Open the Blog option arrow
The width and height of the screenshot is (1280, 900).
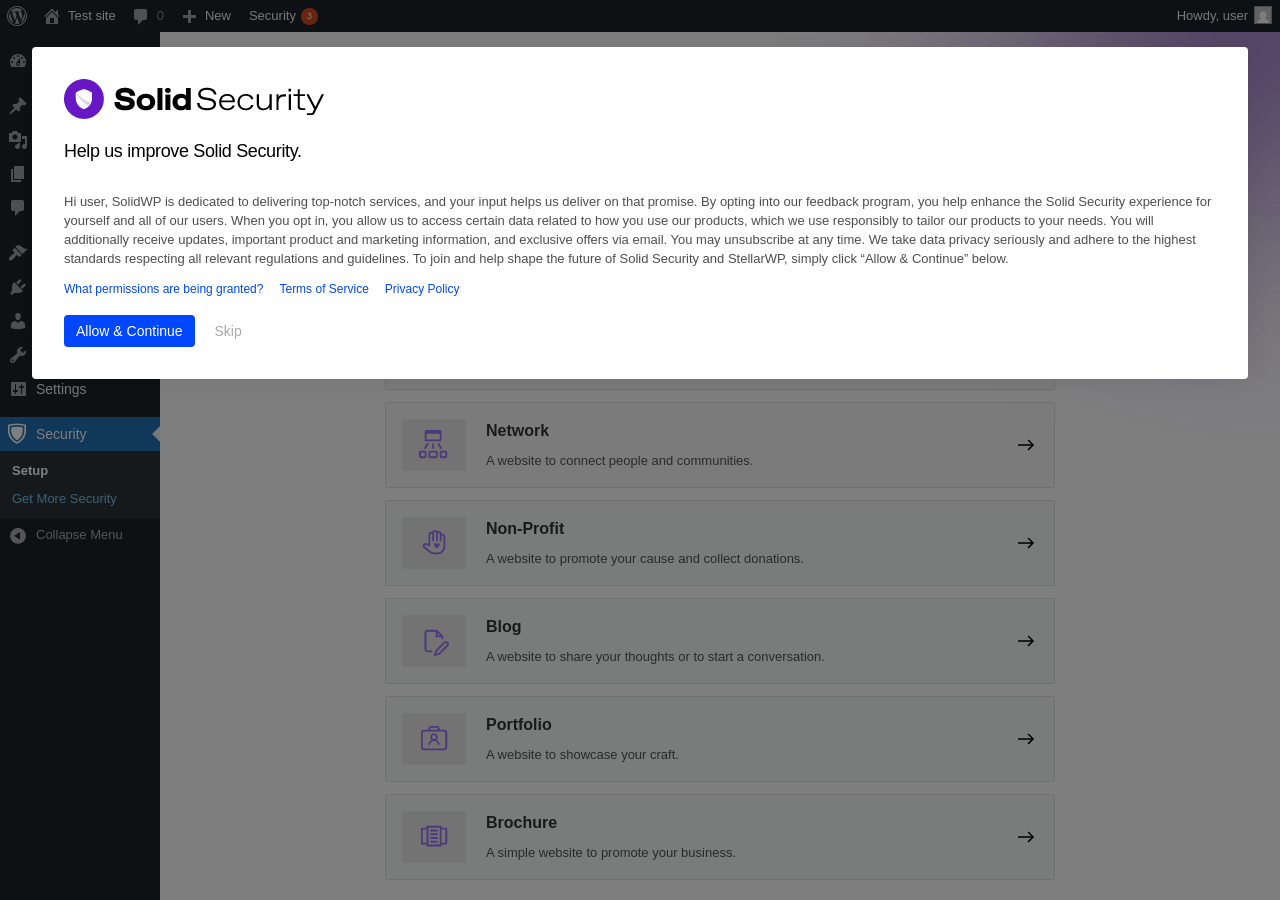coord(1026,641)
